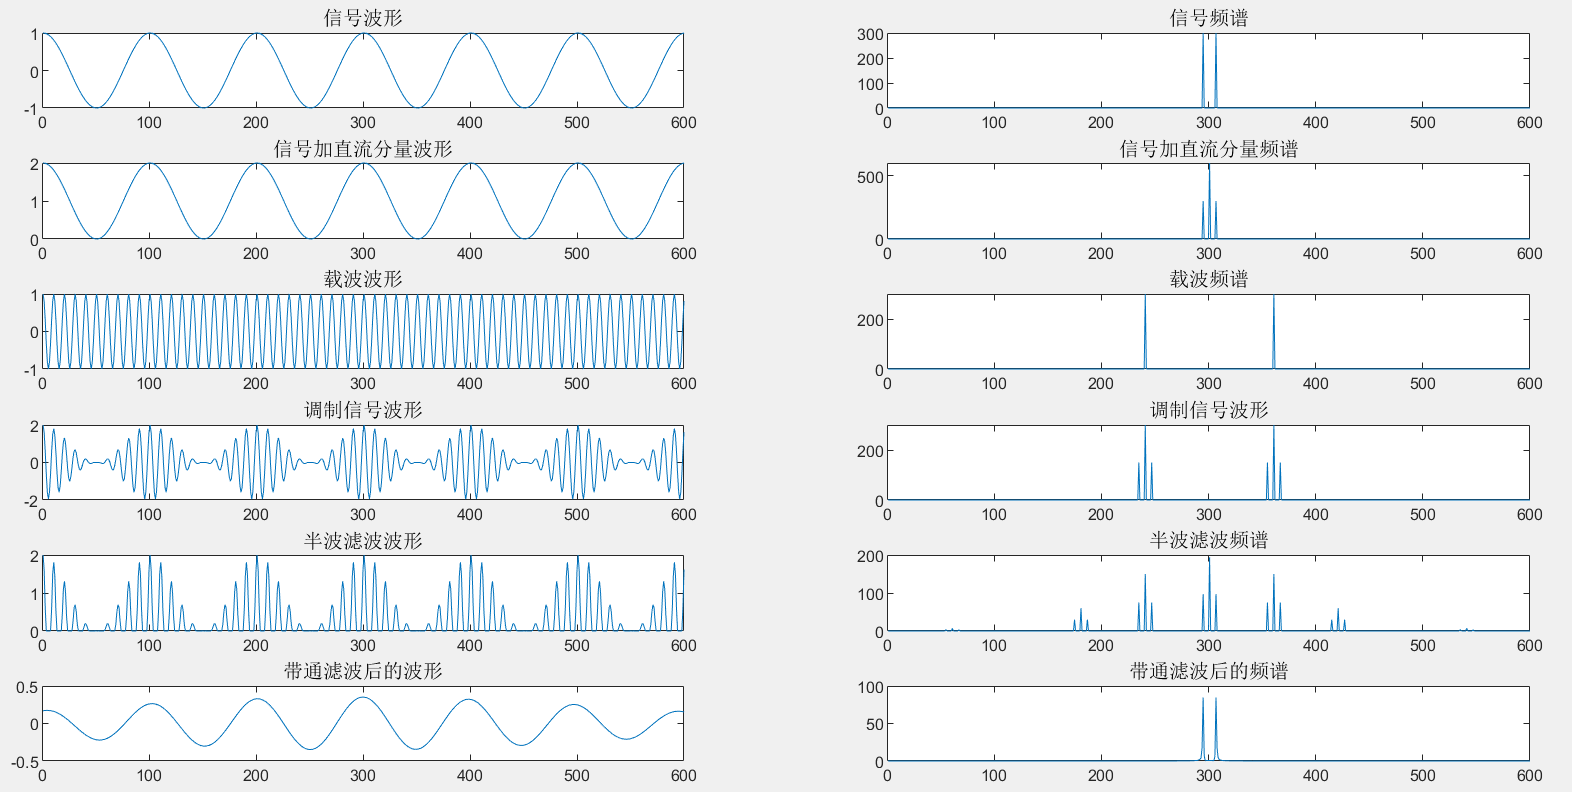The image size is (1572, 792).
Task: Click the 信号波形 subplot title
Action: (363, 18)
